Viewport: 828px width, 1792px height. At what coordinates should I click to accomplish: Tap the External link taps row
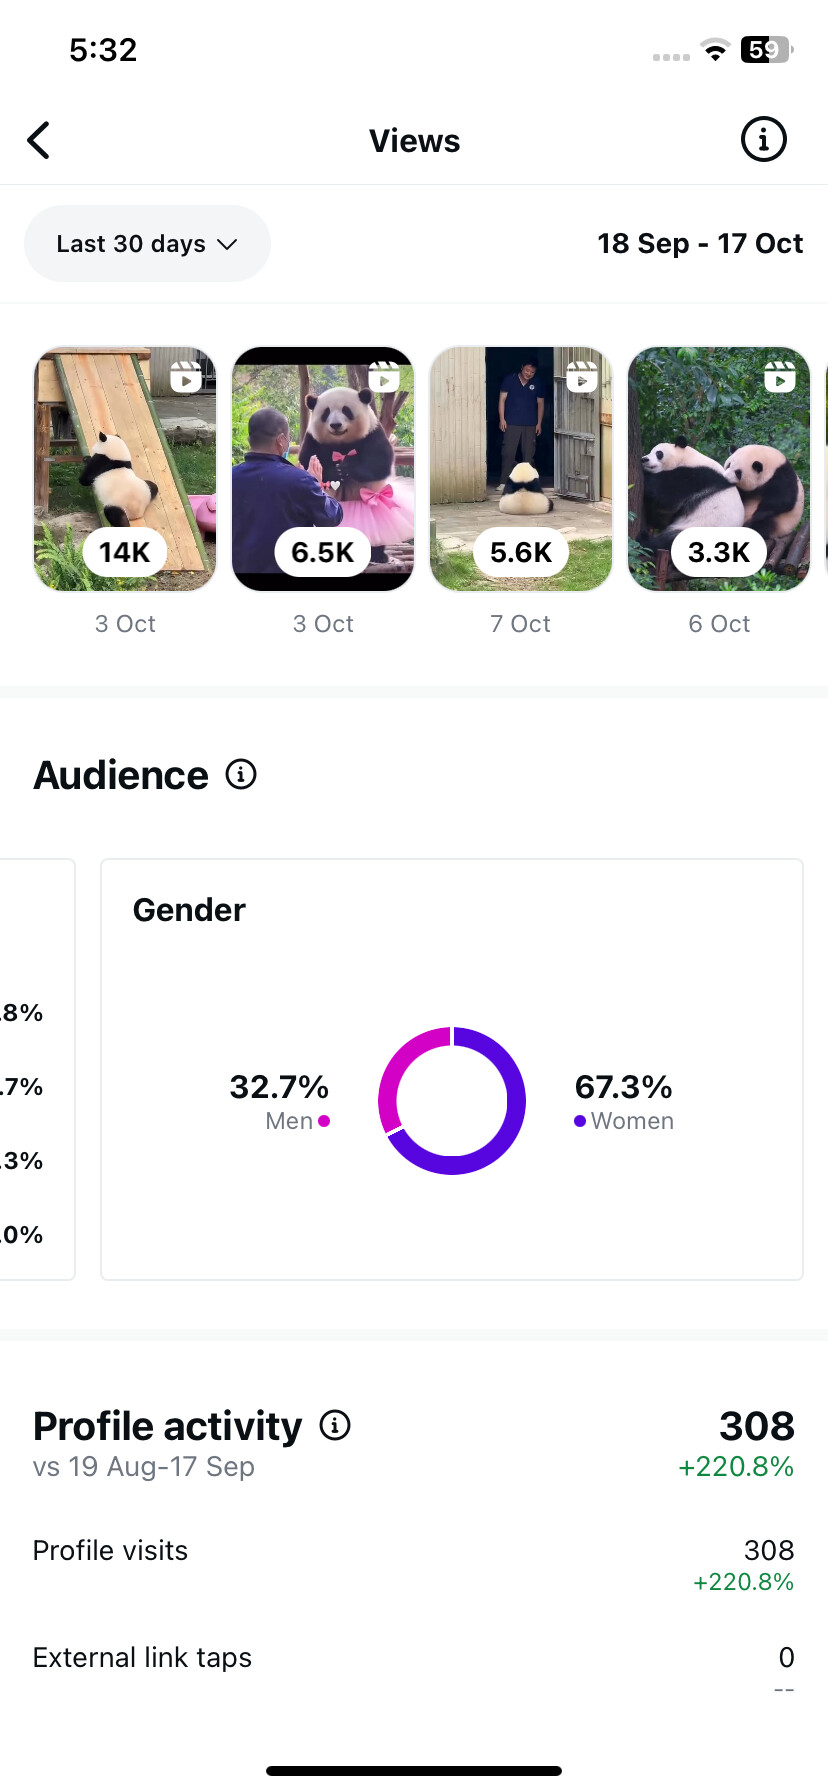413,1658
